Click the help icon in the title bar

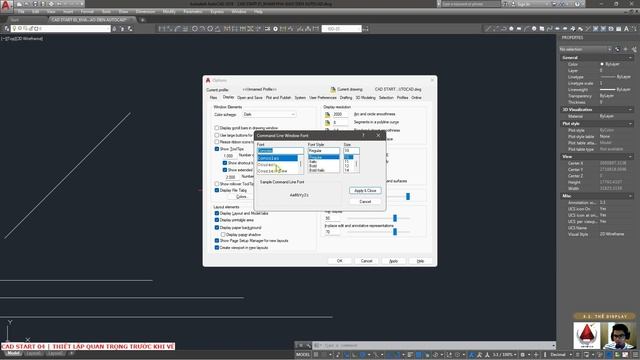coord(577,4)
